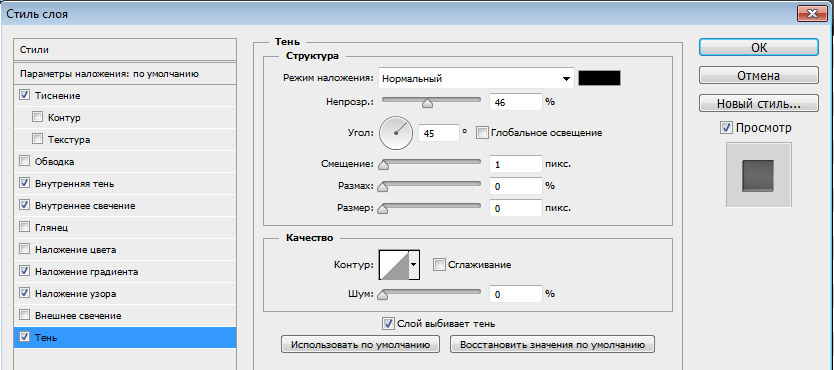Click the Непрозр. opacity slider handle
Viewport: 834px width, 370px height.
coord(427,103)
